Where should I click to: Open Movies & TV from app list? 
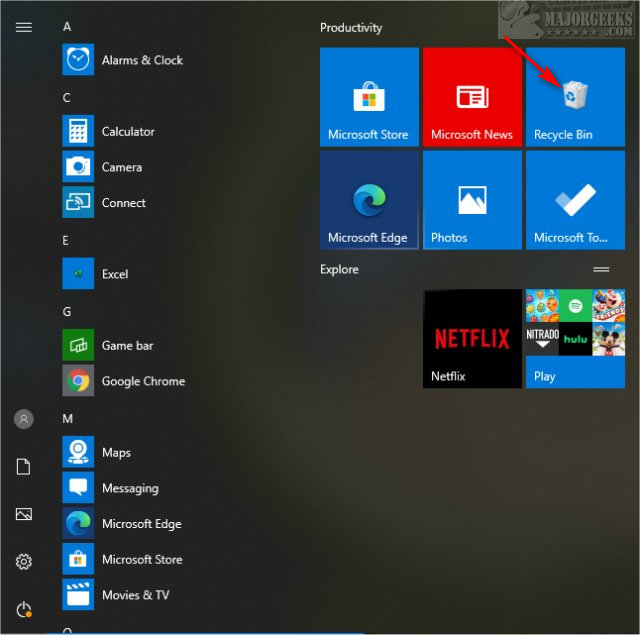135,595
